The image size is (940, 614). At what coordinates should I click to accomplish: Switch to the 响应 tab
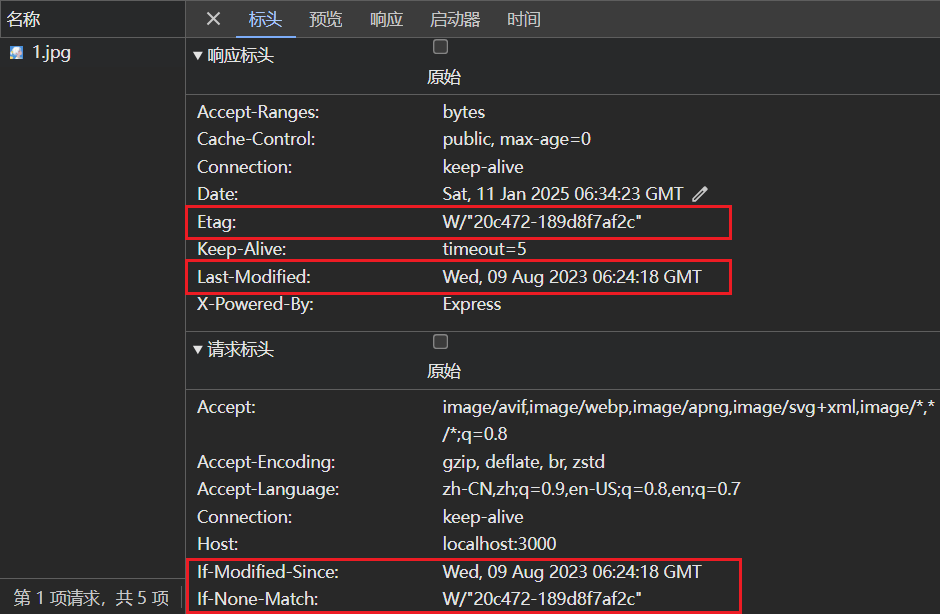[386, 19]
